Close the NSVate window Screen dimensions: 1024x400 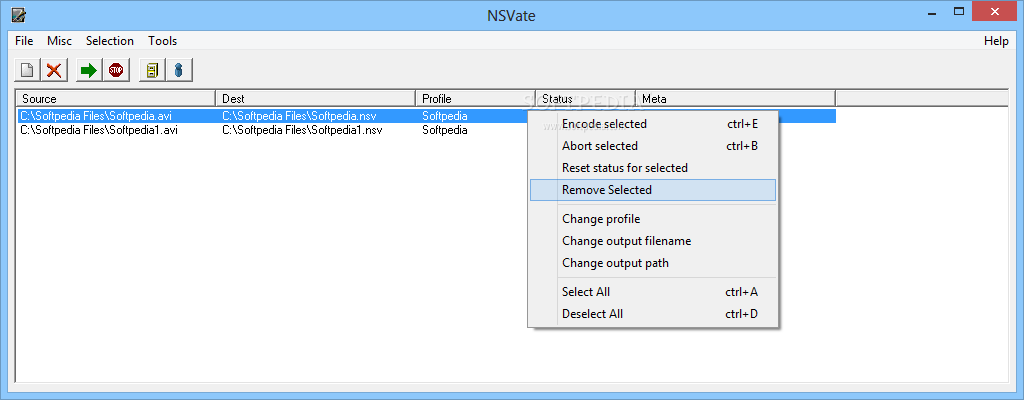pyautogui.click(x=995, y=11)
